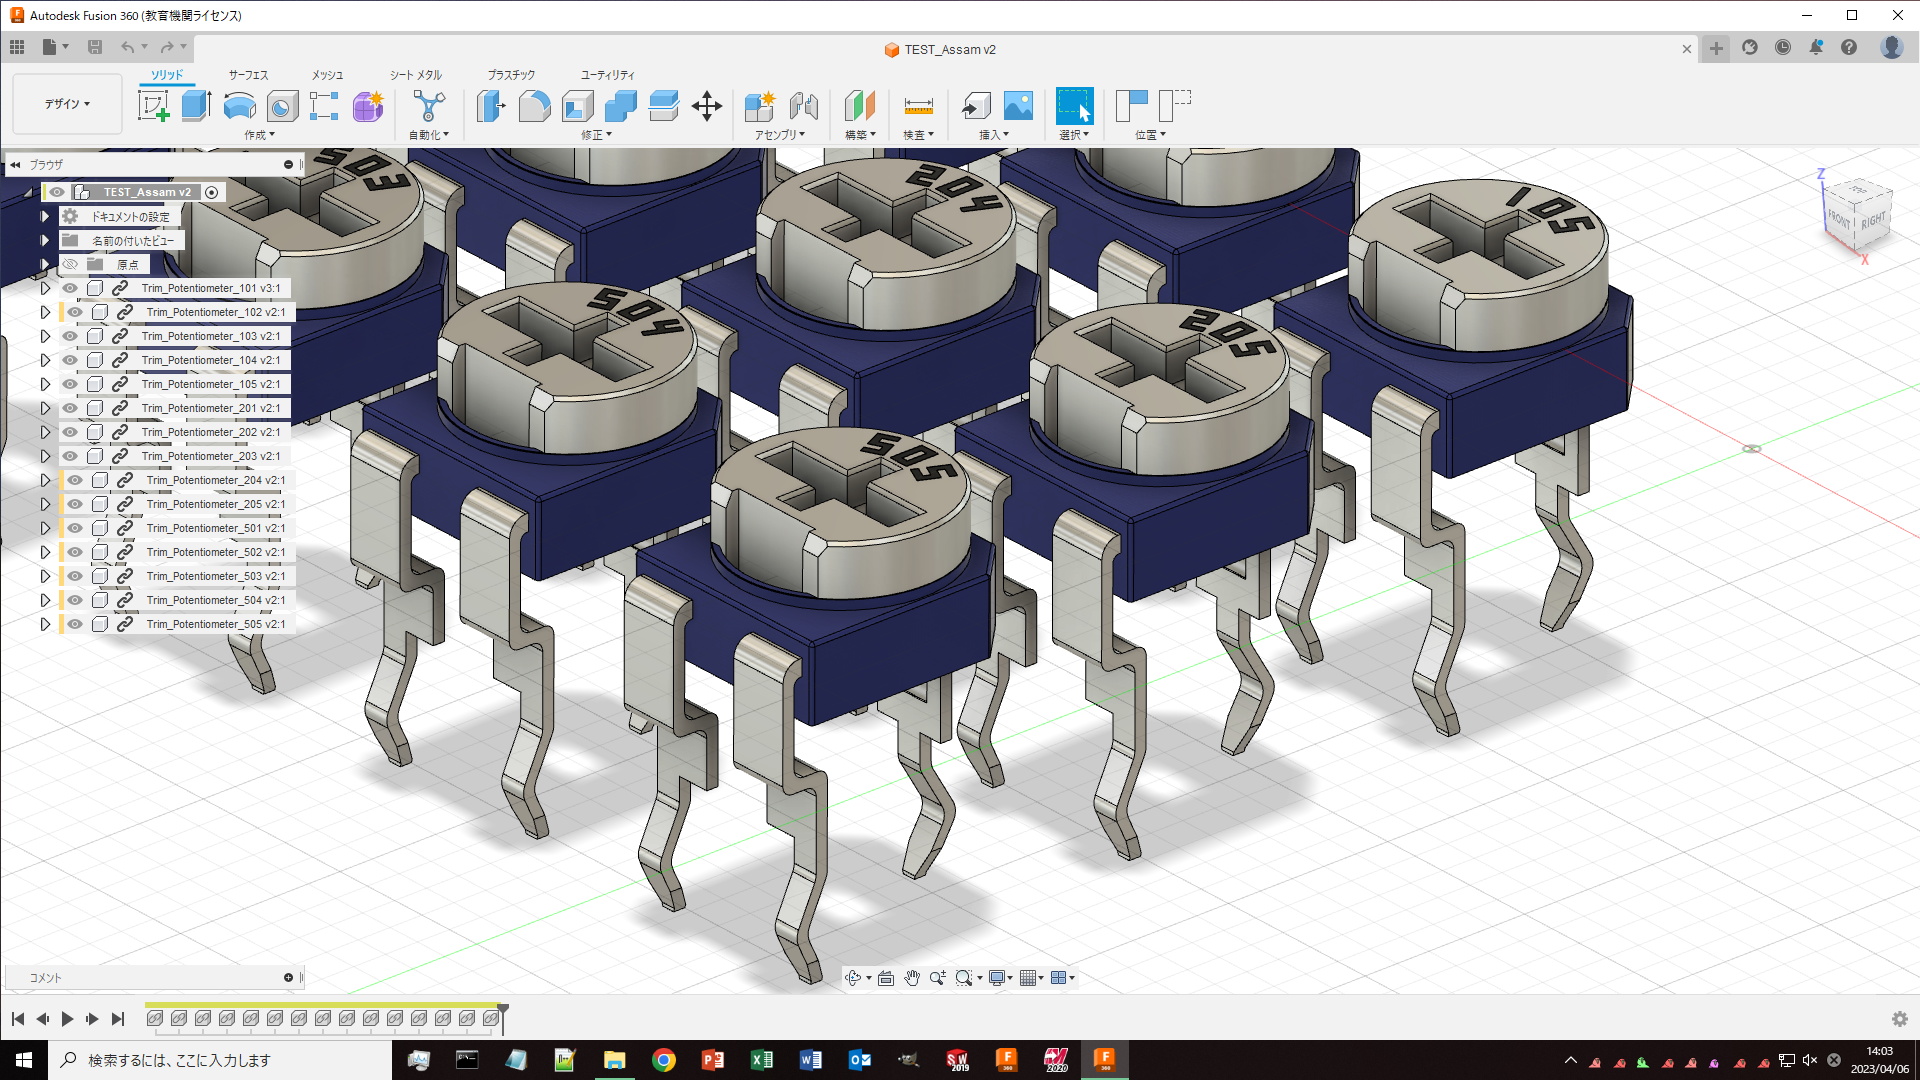
Task: Open the Design workspace dropdown
Action: click(x=67, y=104)
